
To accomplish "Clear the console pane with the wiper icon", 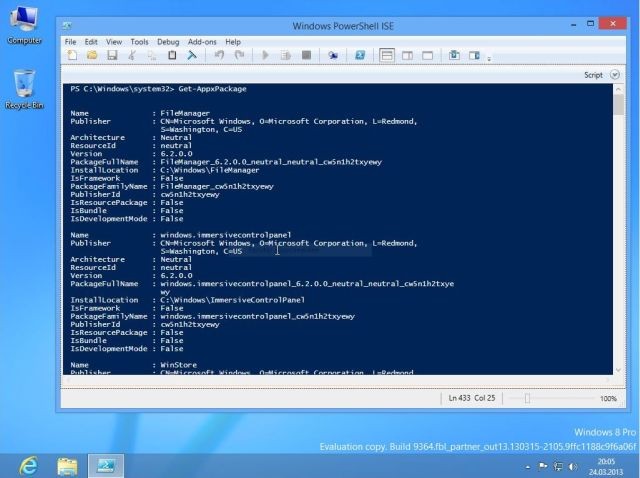I will 192,55.
